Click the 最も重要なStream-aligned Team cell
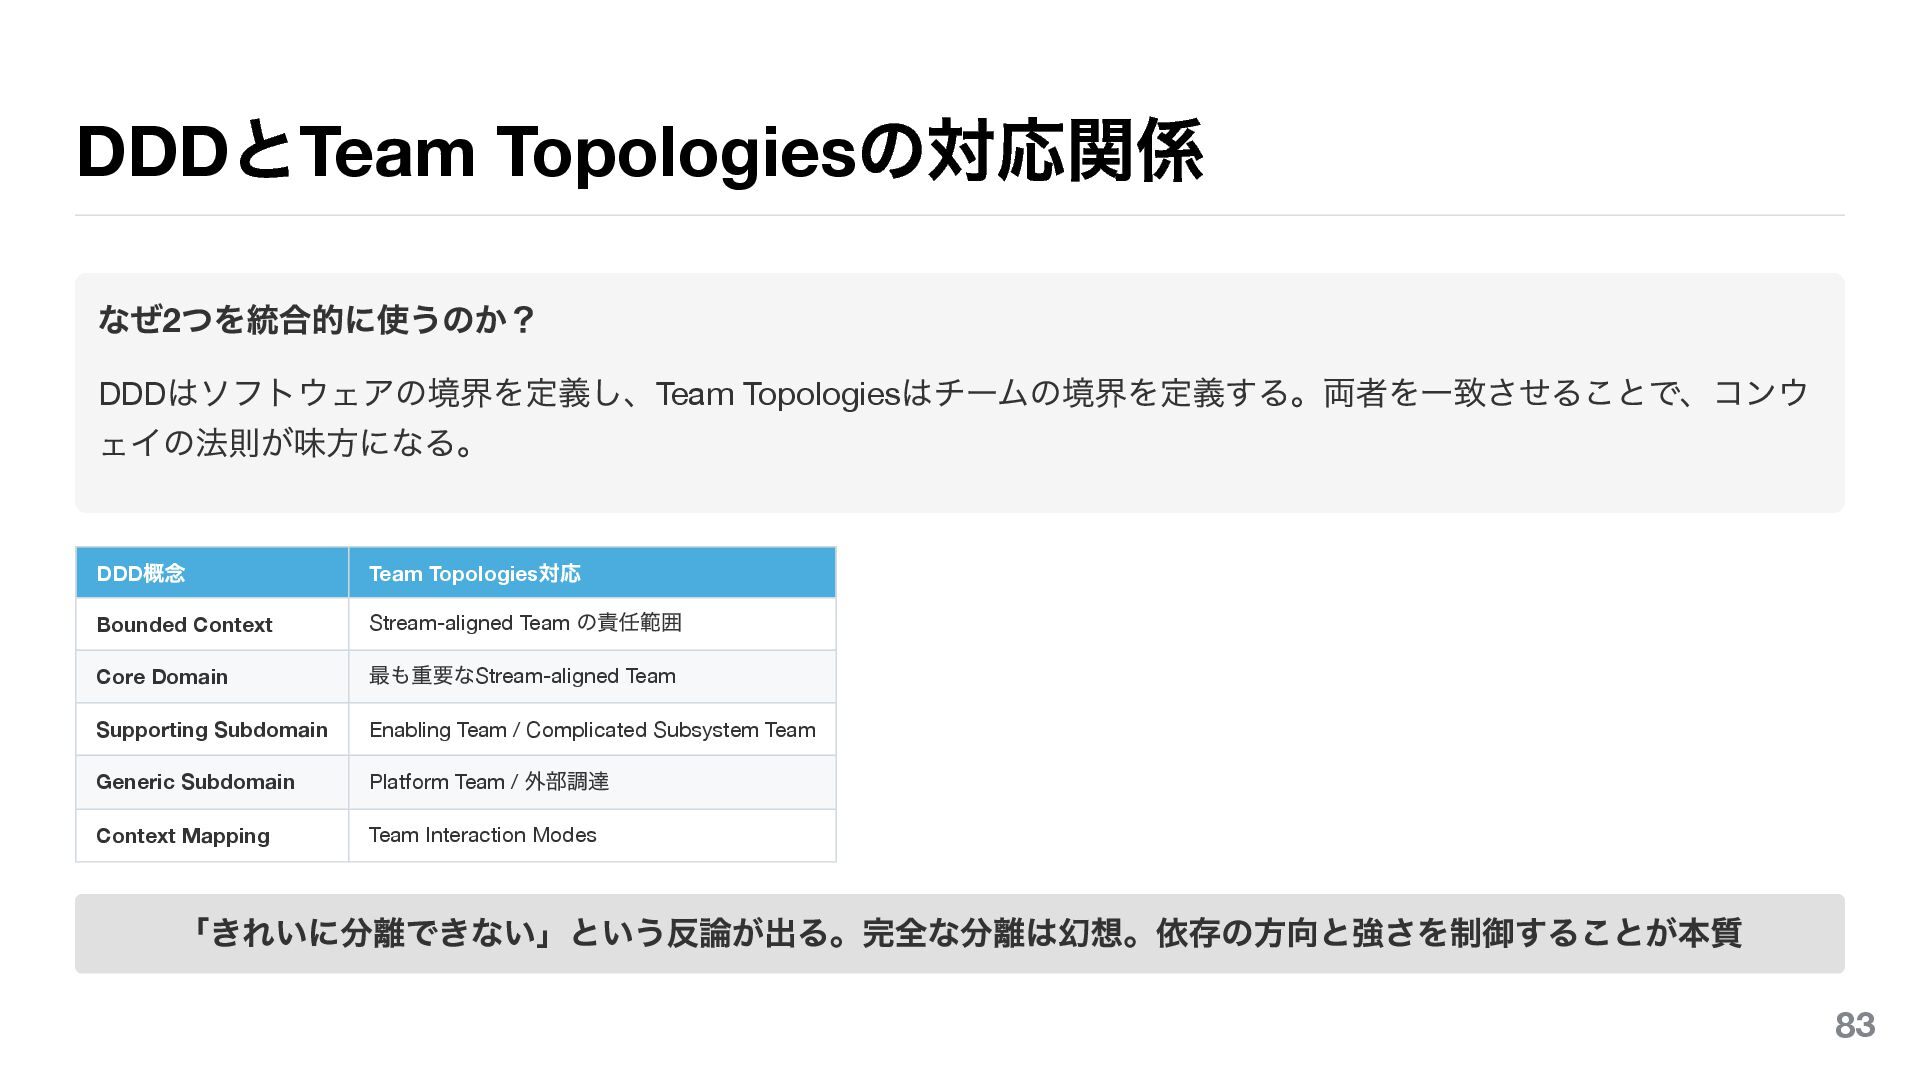The image size is (1920, 1080). pyautogui.click(x=522, y=676)
